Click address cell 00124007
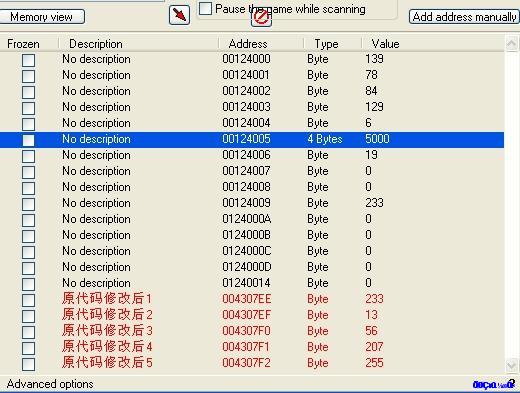This screenshot has width=520, height=393. pyautogui.click(x=246, y=171)
